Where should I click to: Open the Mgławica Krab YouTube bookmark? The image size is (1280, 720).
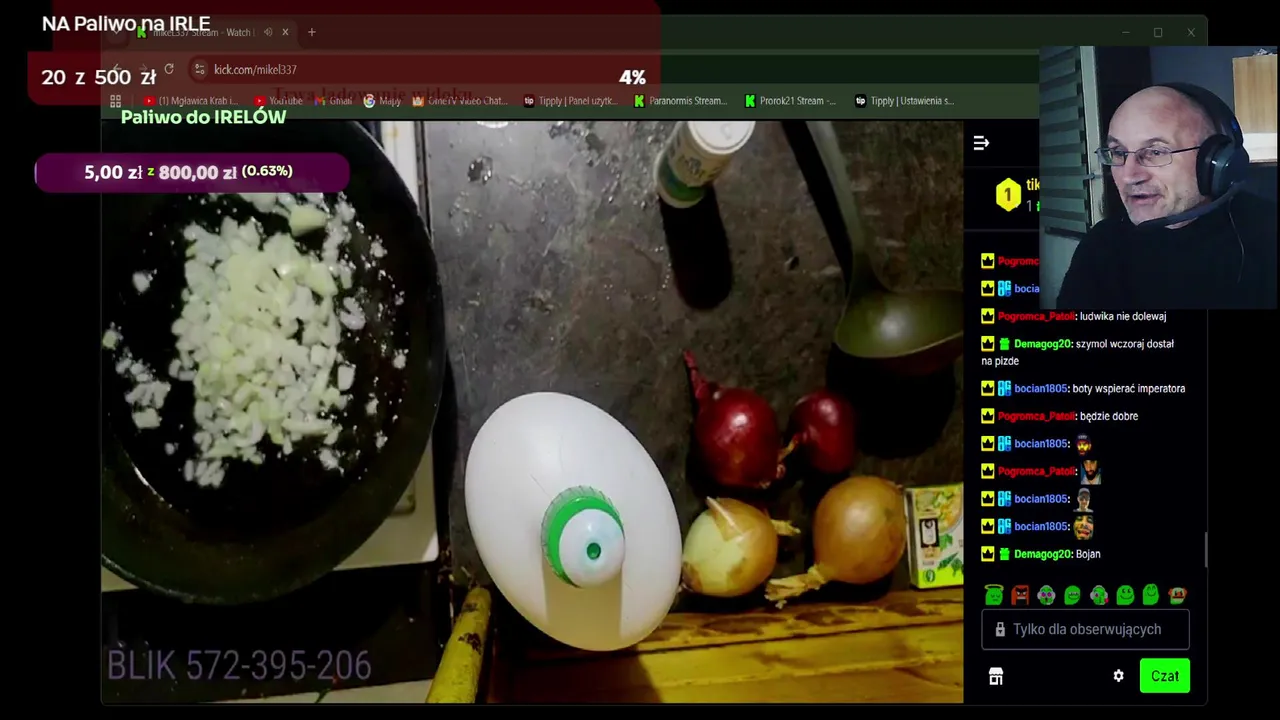190,101
